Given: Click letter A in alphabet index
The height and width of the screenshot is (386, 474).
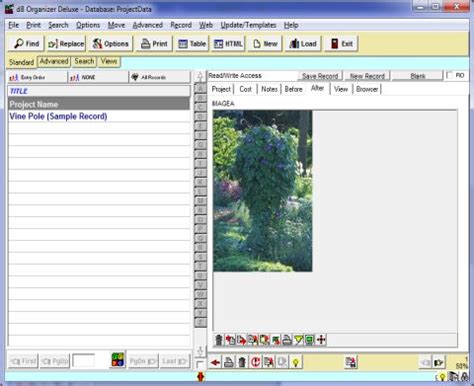Looking at the screenshot, I should pyautogui.click(x=200, y=88).
